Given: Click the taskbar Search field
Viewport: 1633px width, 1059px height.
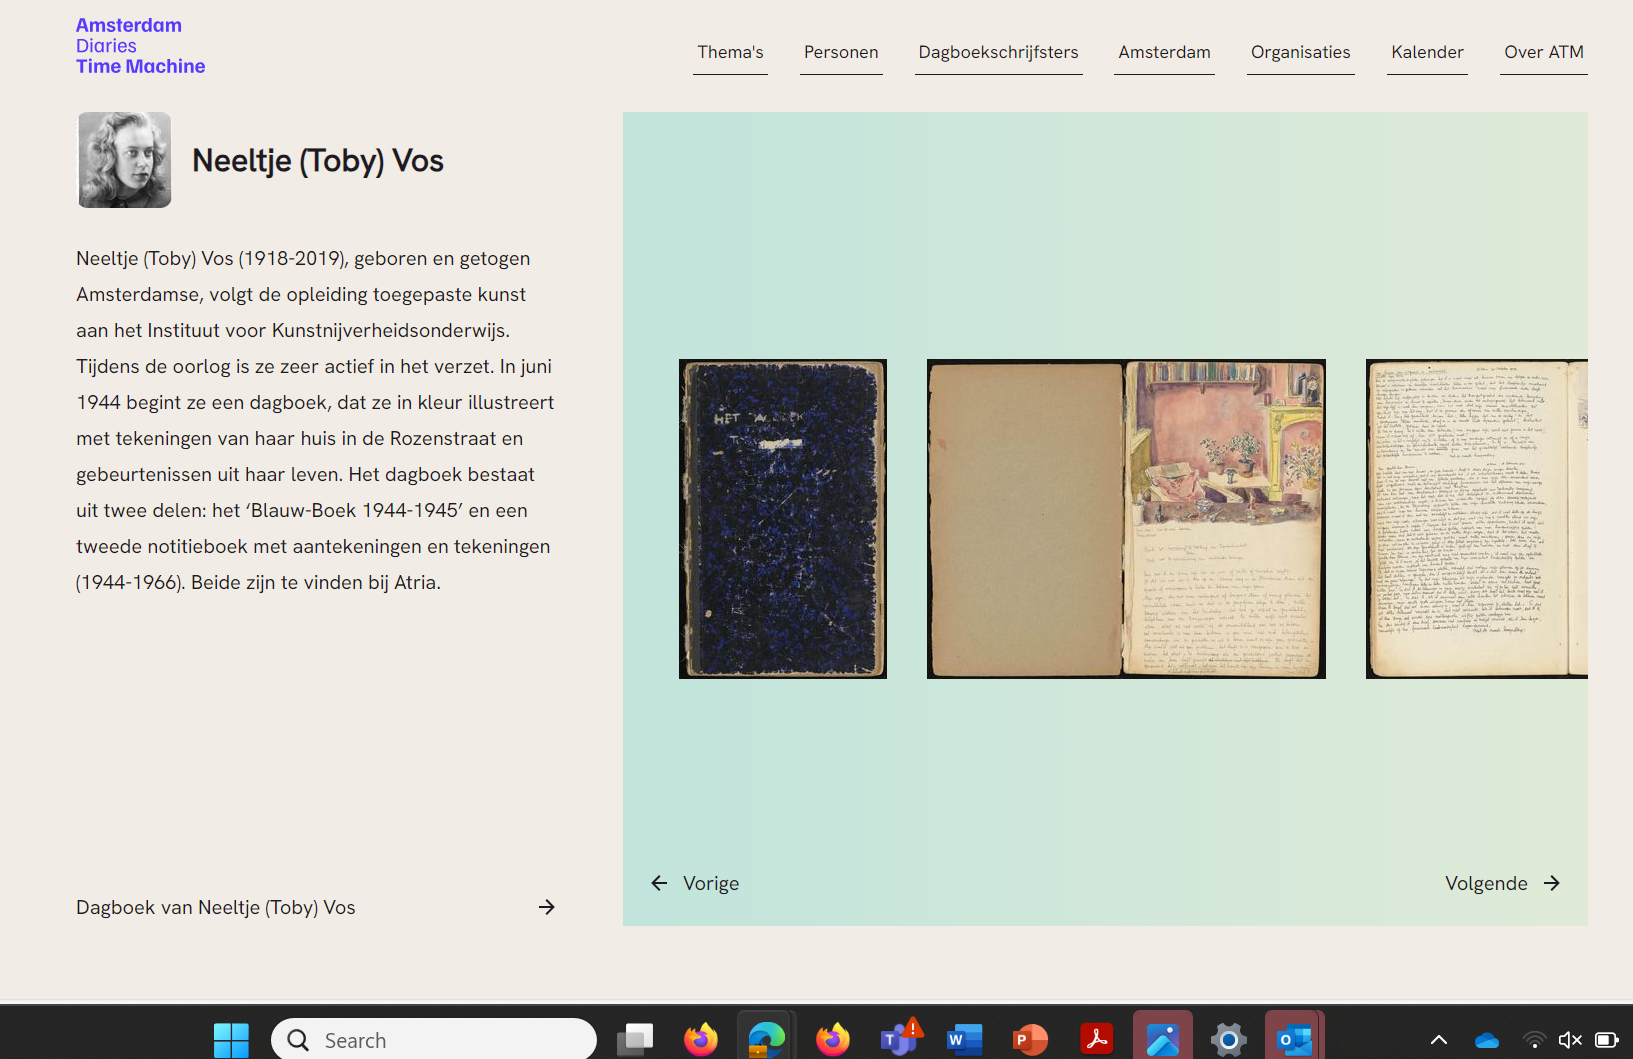Looking at the screenshot, I should tap(434, 1040).
